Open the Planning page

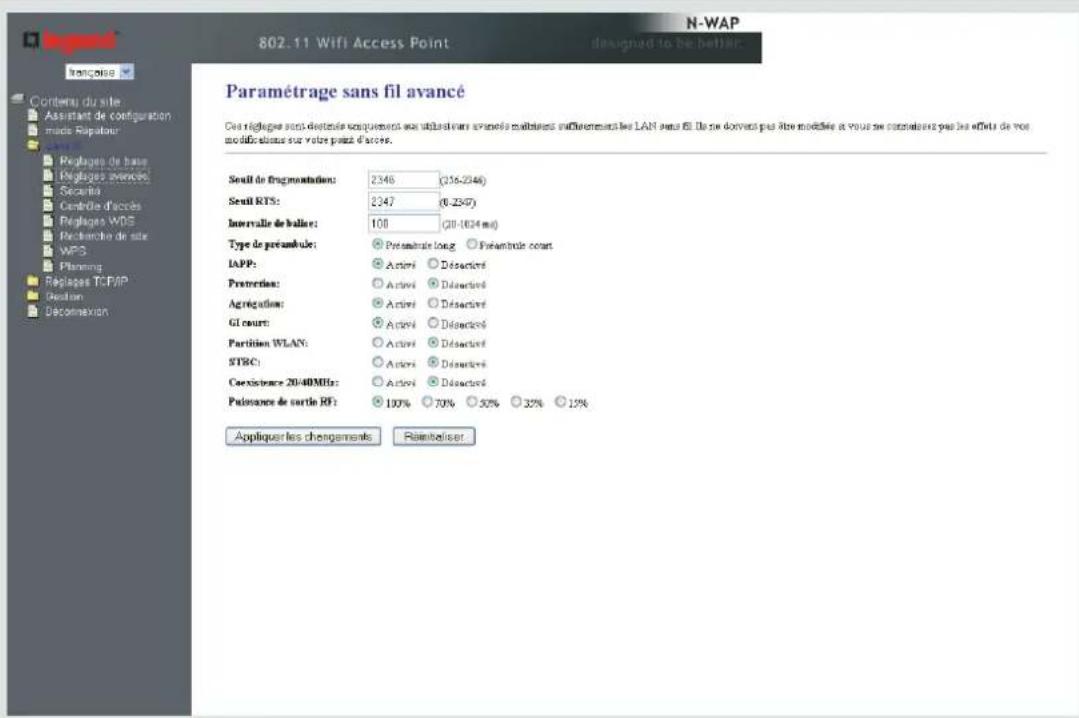pyautogui.click(x=81, y=266)
